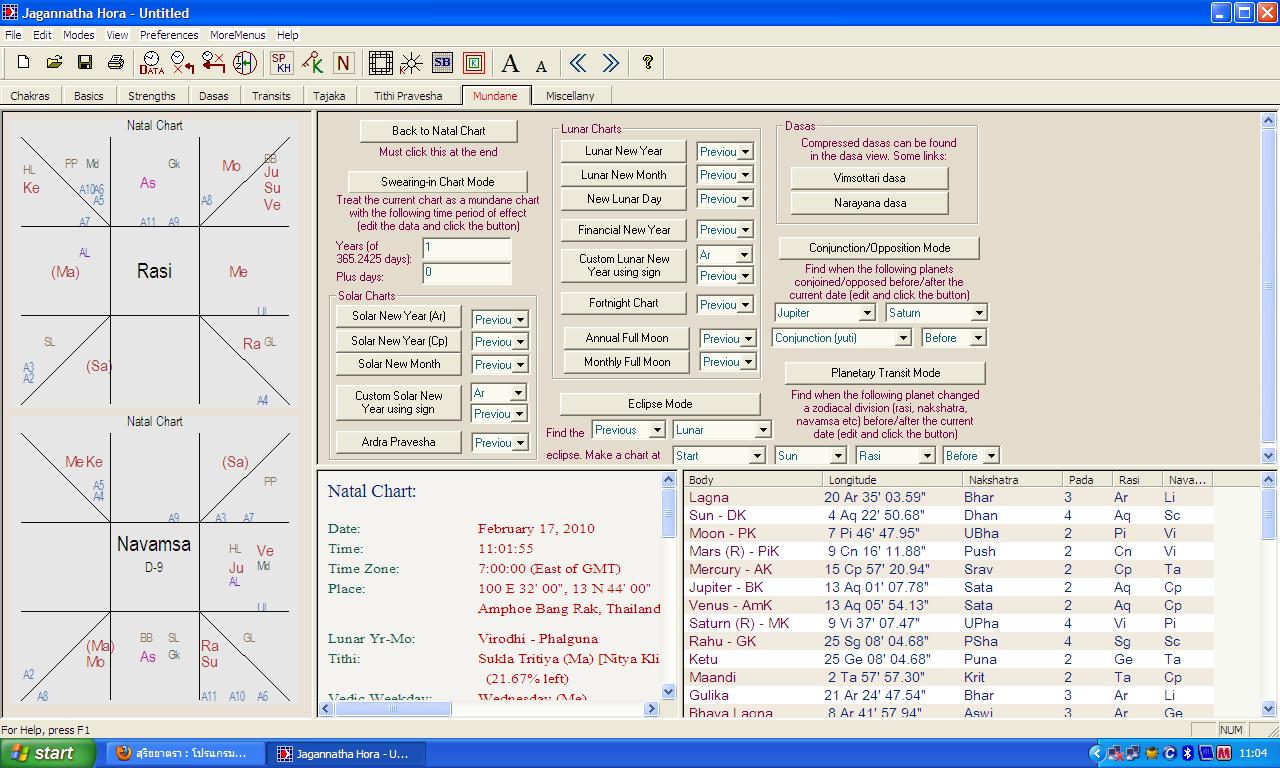The width and height of the screenshot is (1280, 768).
Task: Click the red N toolbar icon
Action: (x=344, y=63)
